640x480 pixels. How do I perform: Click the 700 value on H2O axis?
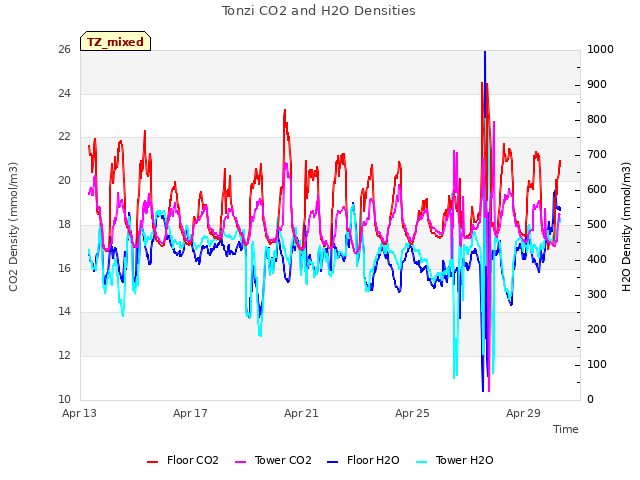[597, 155]
